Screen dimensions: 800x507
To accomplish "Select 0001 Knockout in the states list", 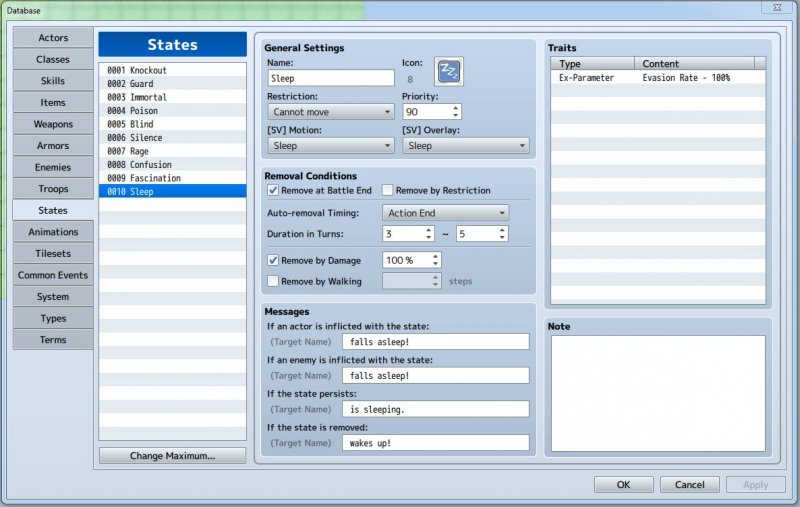I will (x=172, y=70).
